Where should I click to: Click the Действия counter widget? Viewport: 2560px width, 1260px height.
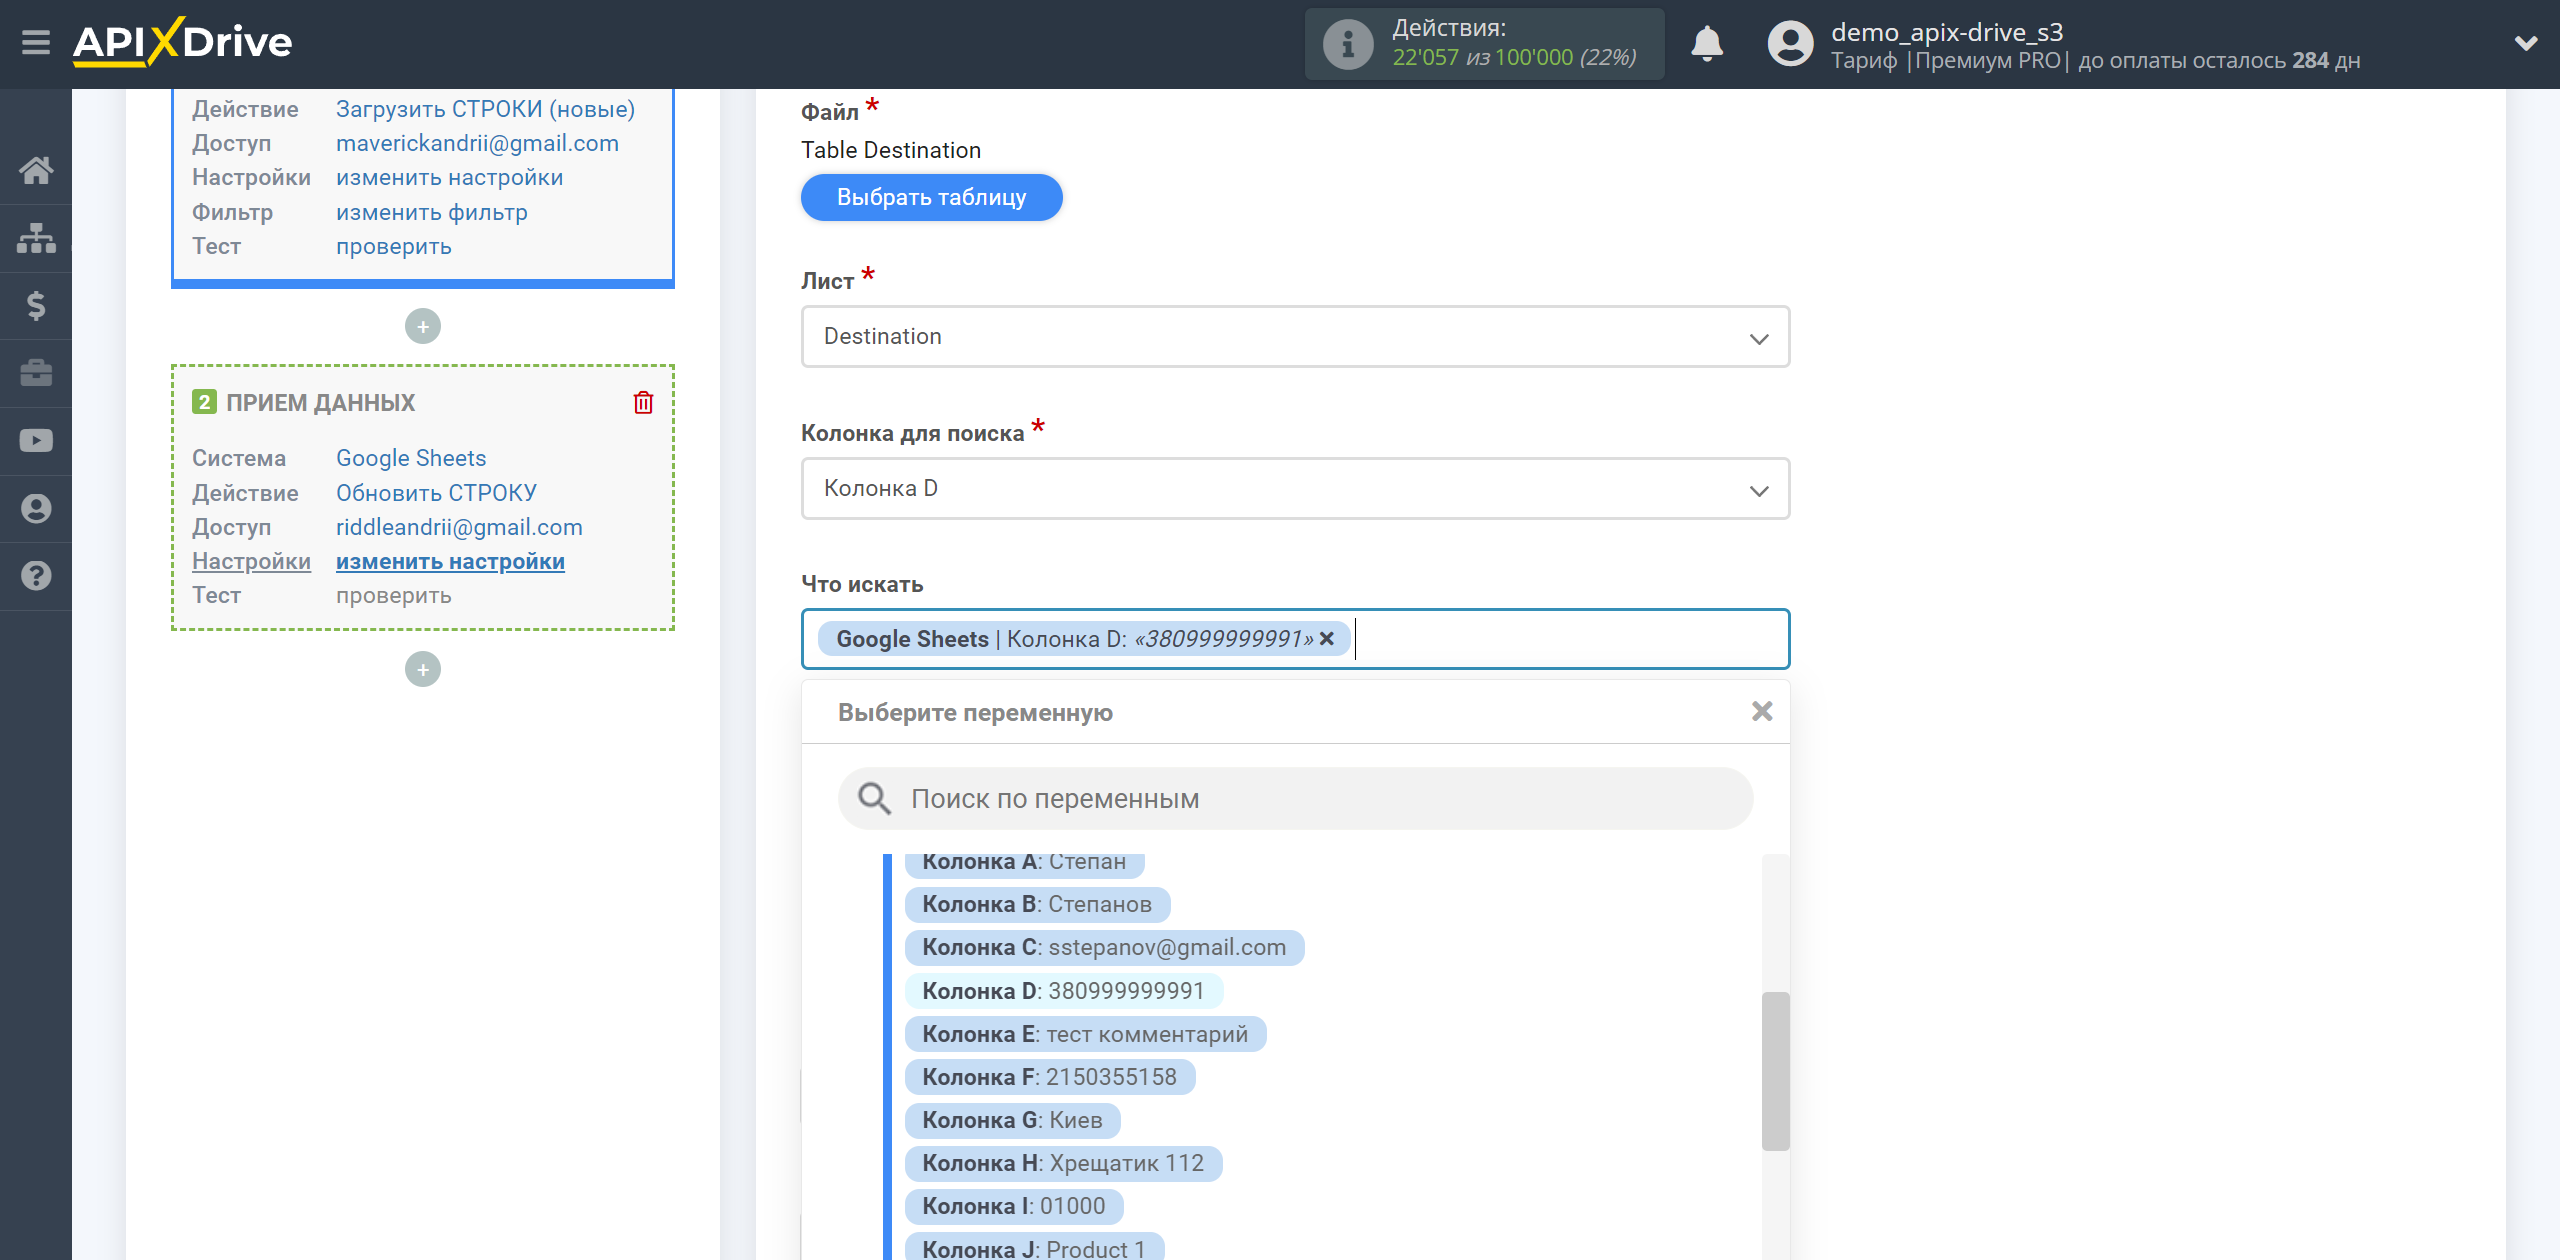1484,44
